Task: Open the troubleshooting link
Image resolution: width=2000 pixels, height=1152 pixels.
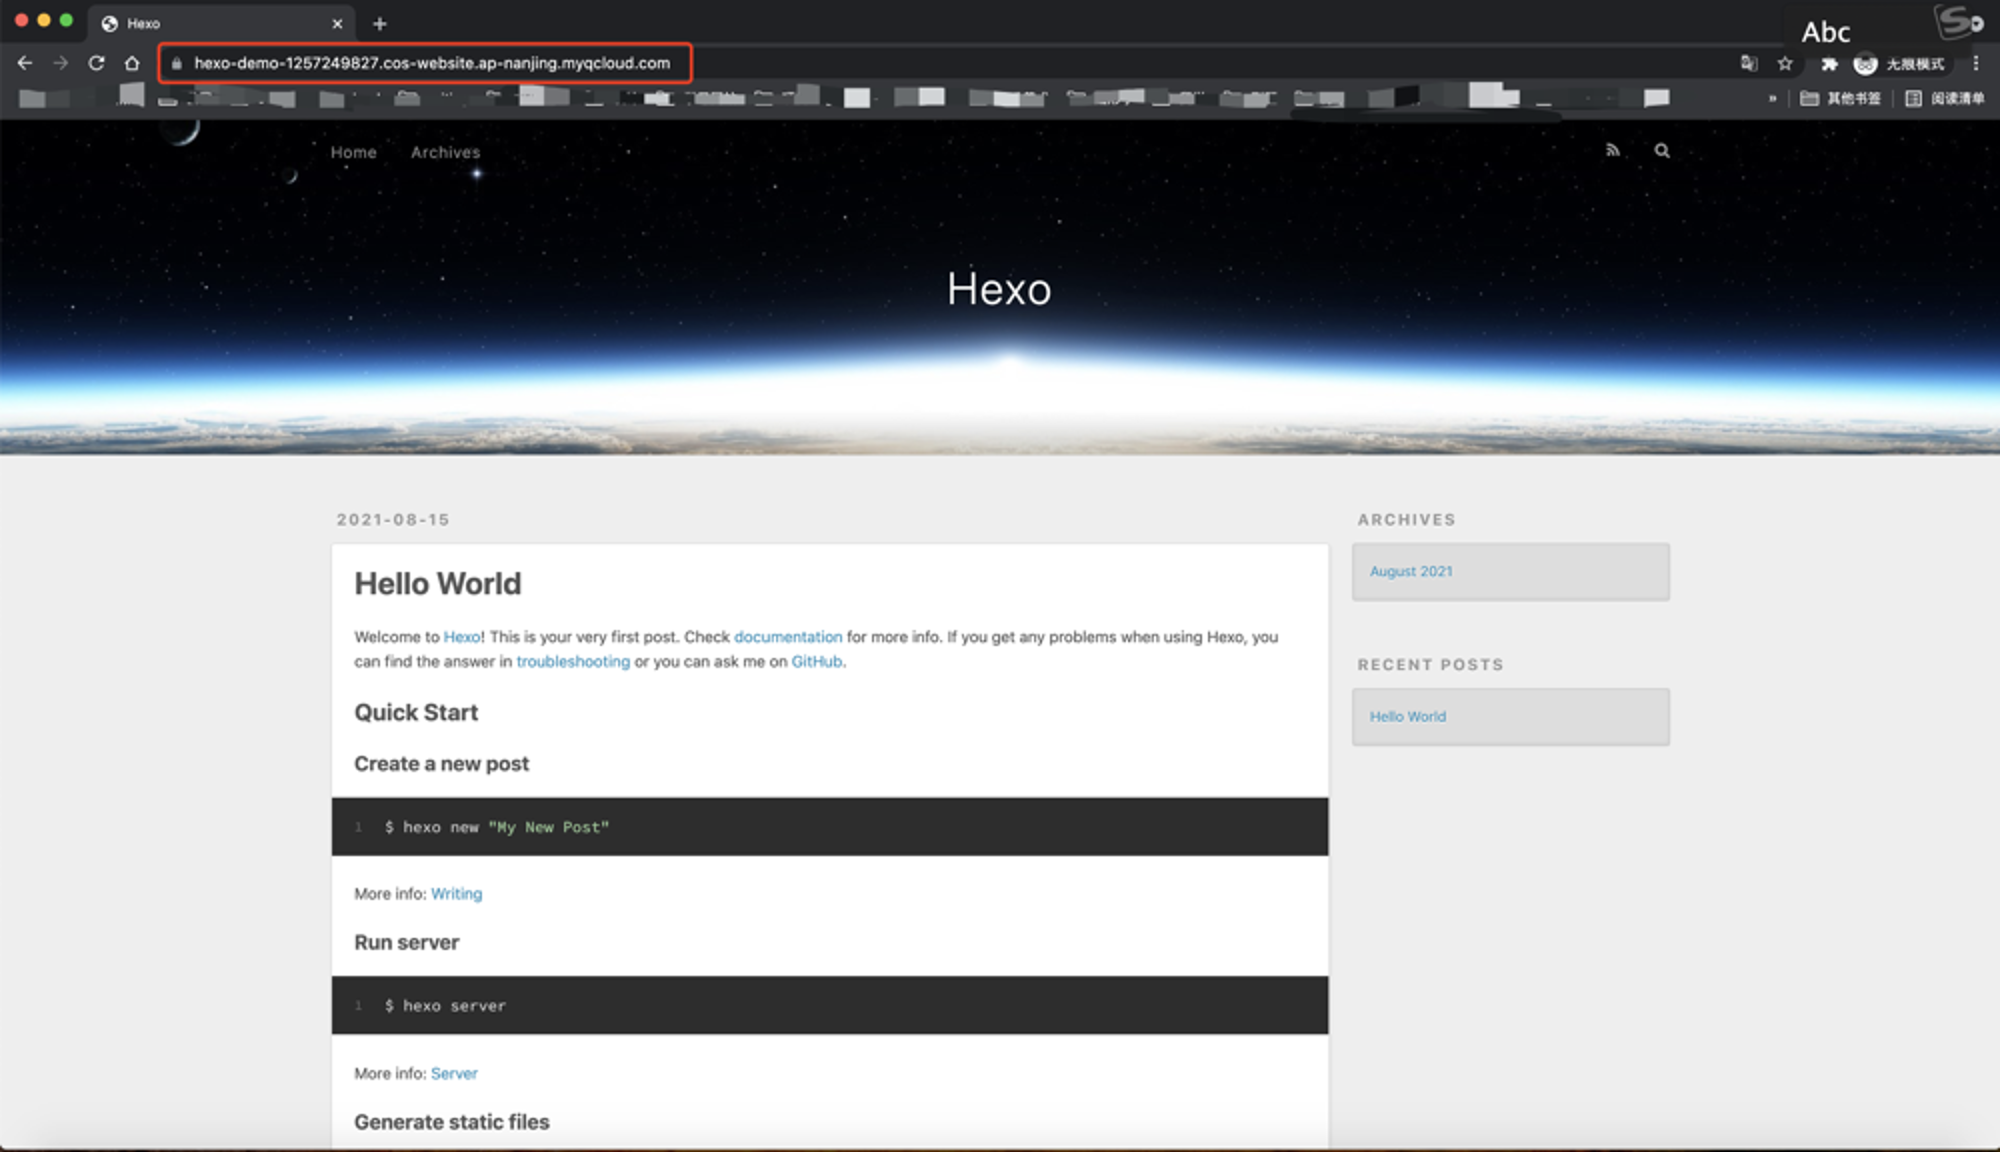Action: [573, 661]
